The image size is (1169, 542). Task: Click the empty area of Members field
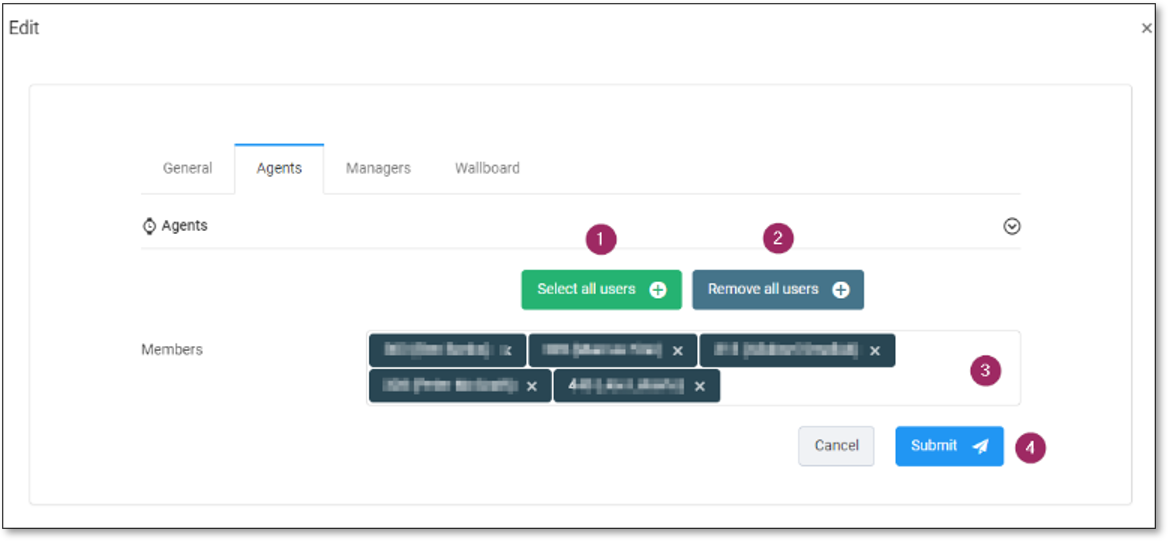point(850,386)
